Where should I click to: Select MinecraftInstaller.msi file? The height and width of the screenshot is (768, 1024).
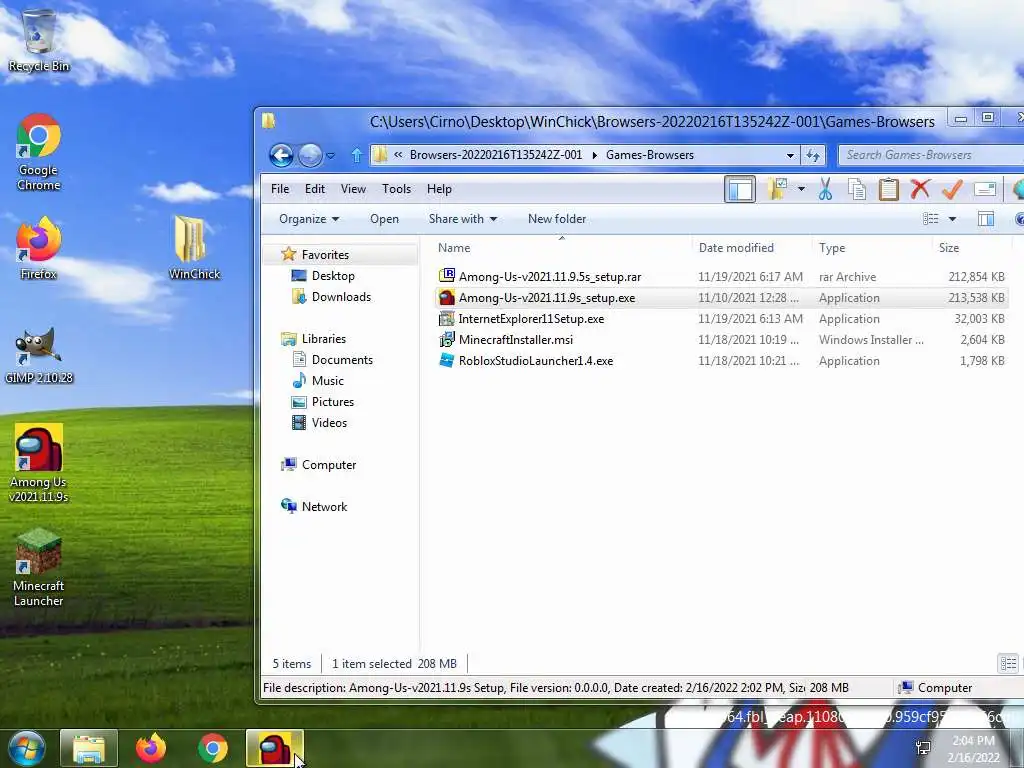coord(722,340)
